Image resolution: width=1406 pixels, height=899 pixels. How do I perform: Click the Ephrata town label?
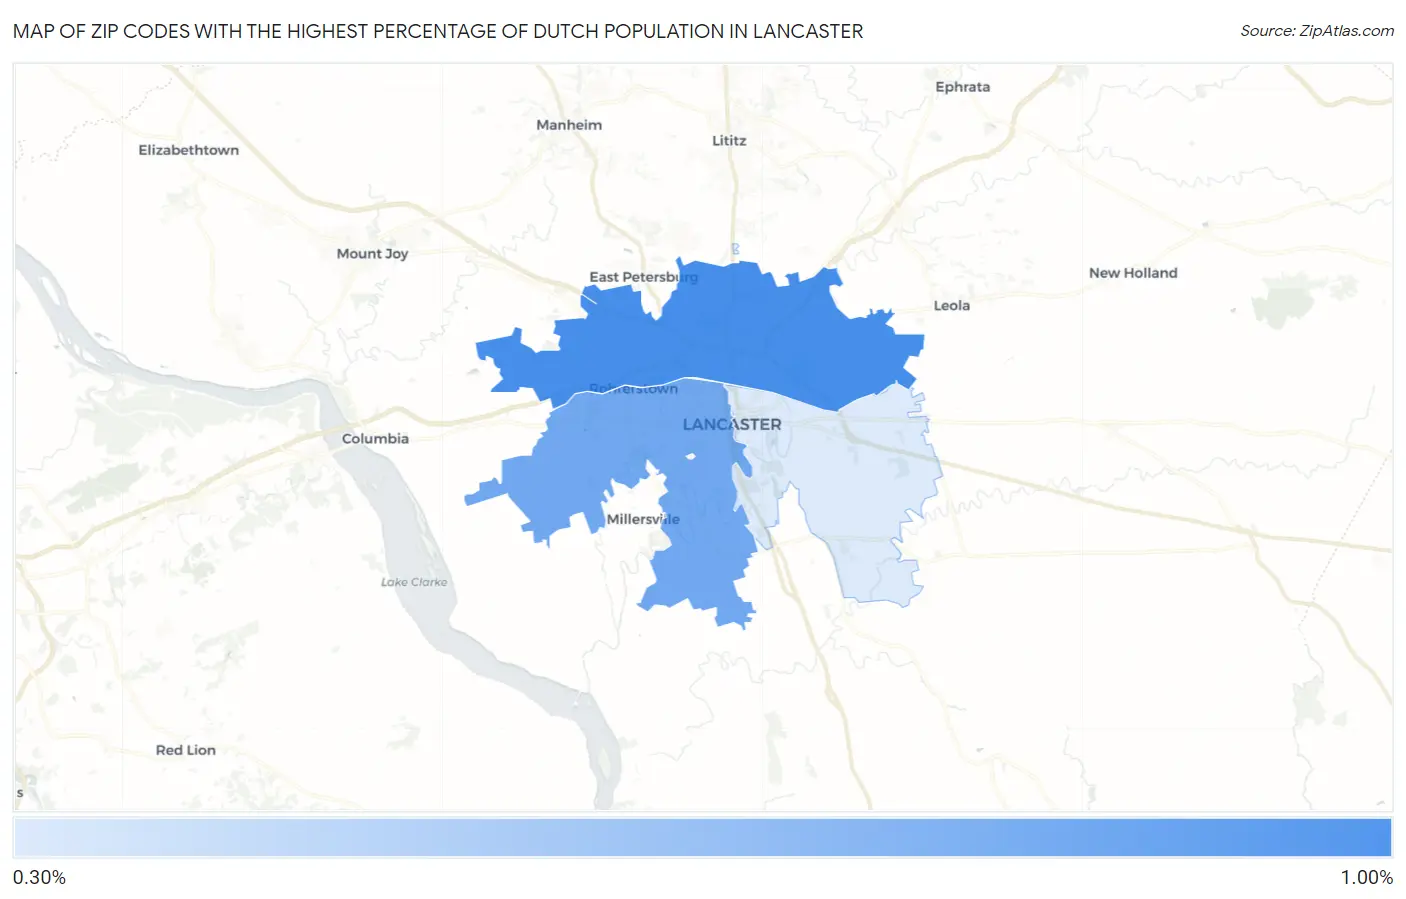click(x=963, y=87)
